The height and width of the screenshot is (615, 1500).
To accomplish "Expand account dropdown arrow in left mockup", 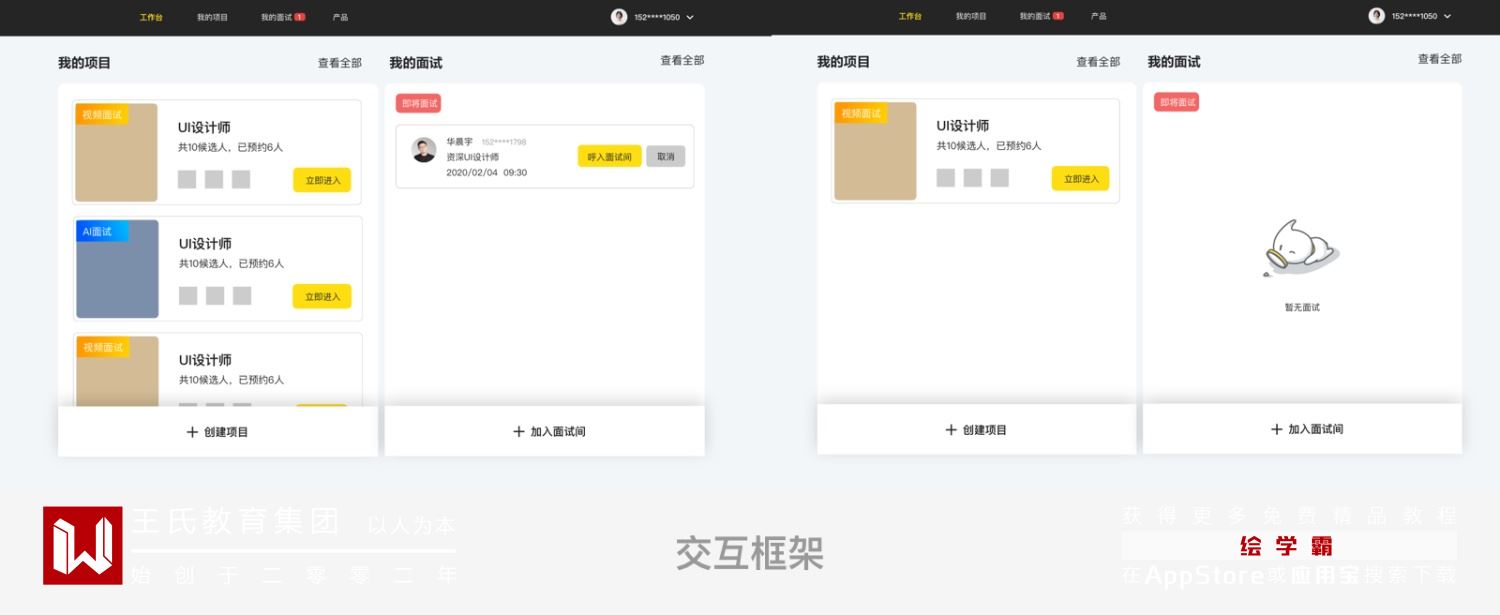I will 690,18.
